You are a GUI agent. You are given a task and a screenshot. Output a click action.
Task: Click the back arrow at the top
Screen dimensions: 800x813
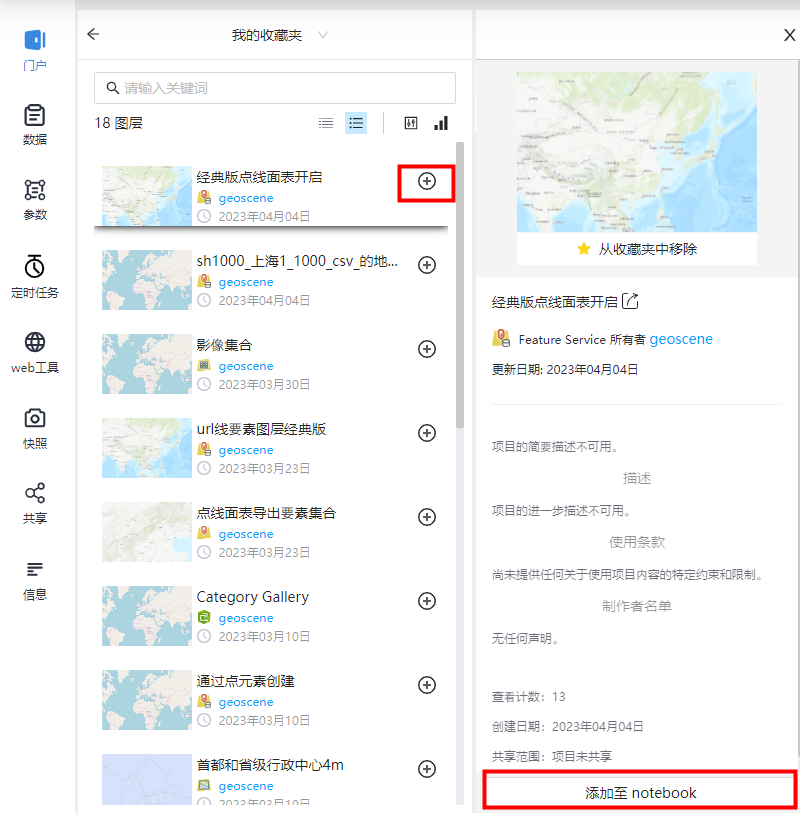click(x=93, y=34)
